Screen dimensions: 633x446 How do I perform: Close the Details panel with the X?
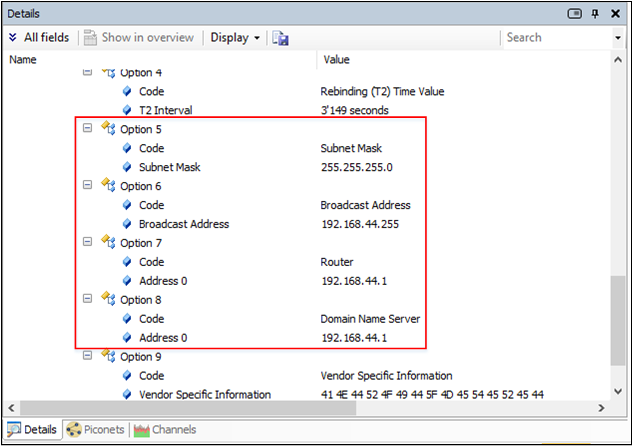pos(615,14)
